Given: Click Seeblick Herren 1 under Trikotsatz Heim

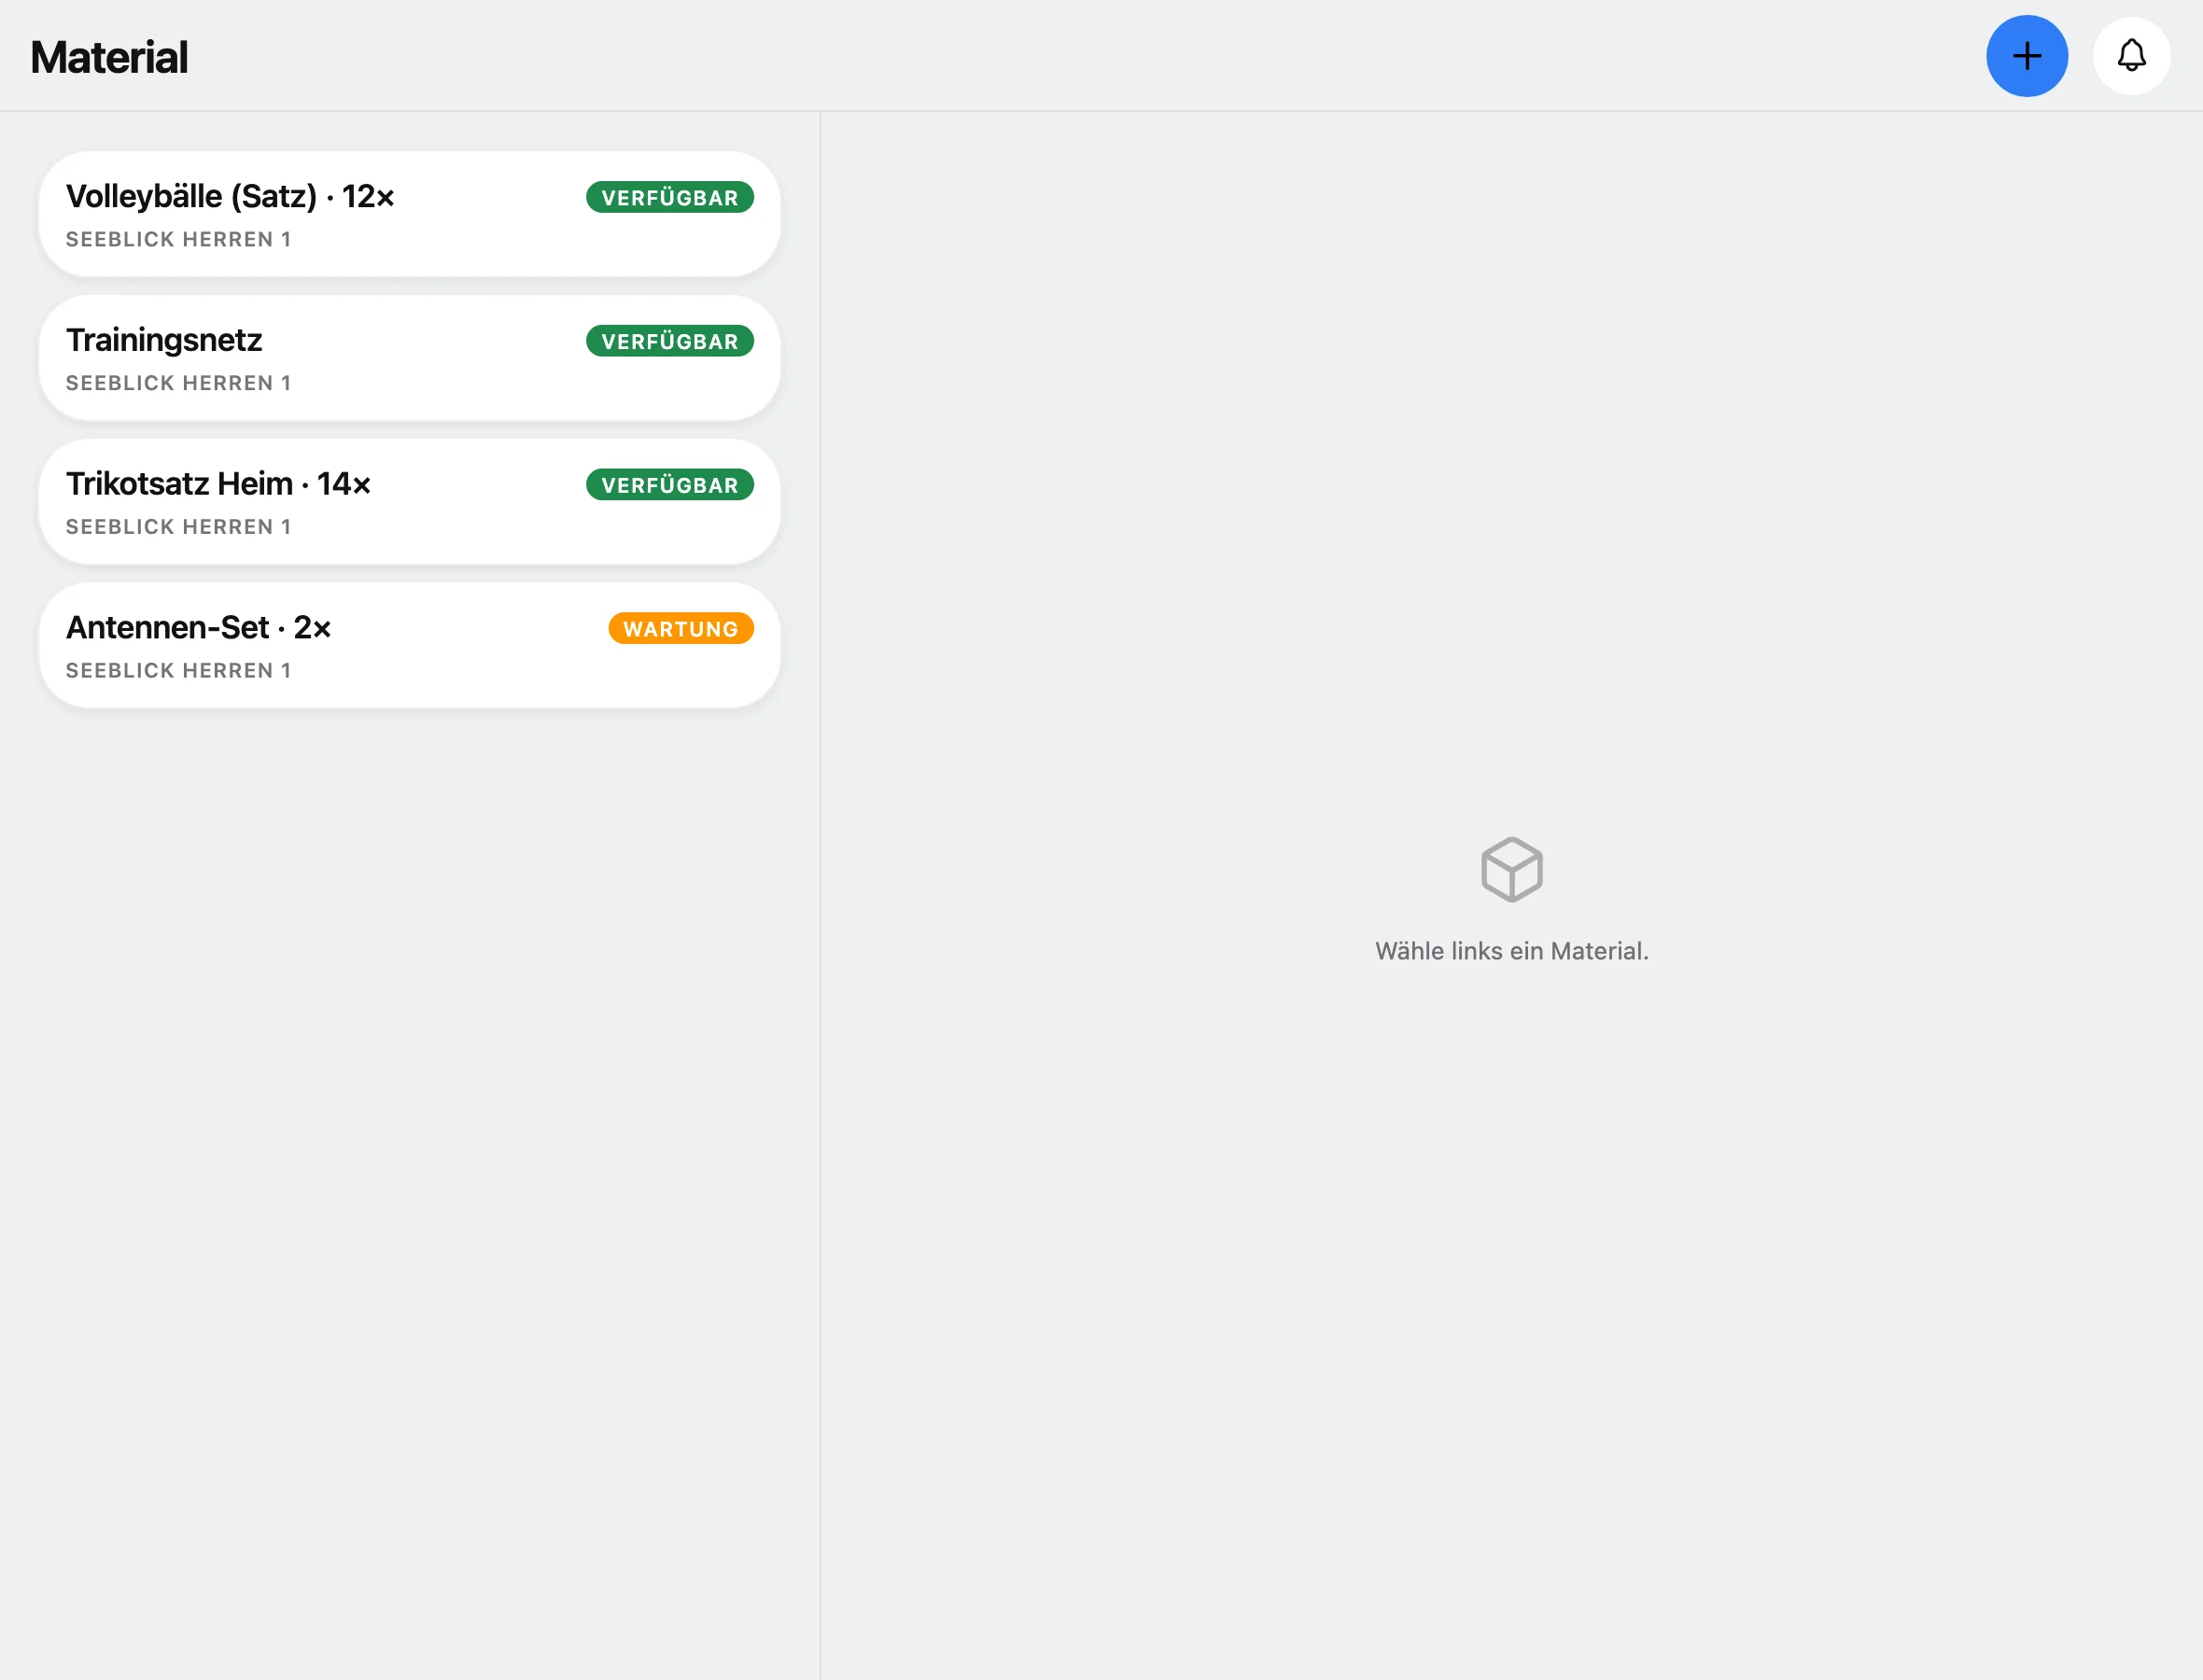Looking at the screenshot, I should [x=179, y=528].
